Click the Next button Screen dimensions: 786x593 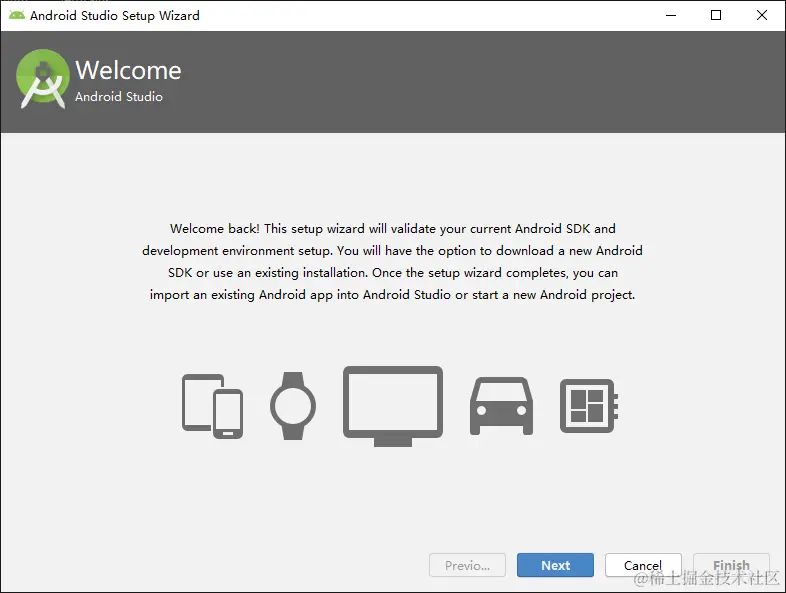click(x=555, y=565)
